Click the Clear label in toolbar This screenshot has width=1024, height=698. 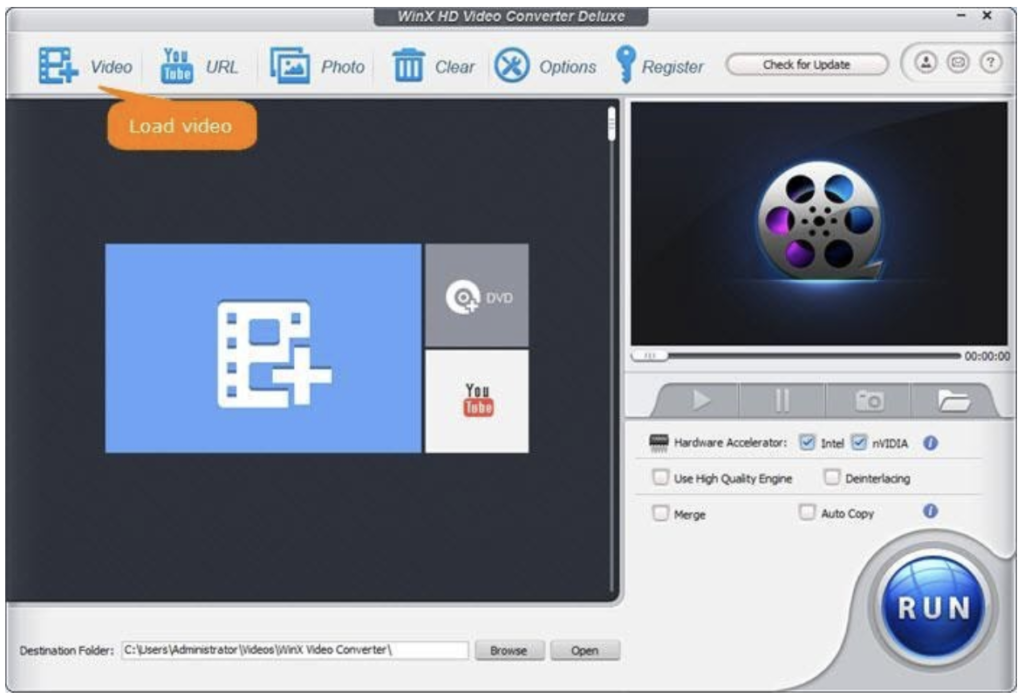coord(455,67)
